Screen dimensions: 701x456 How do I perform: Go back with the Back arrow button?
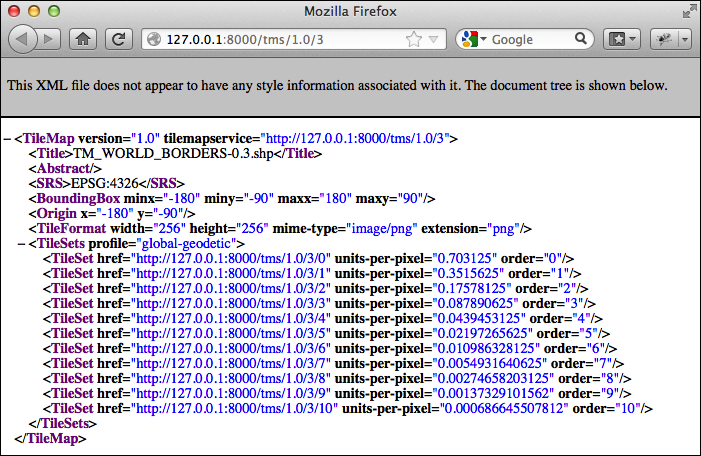point(22,39)
